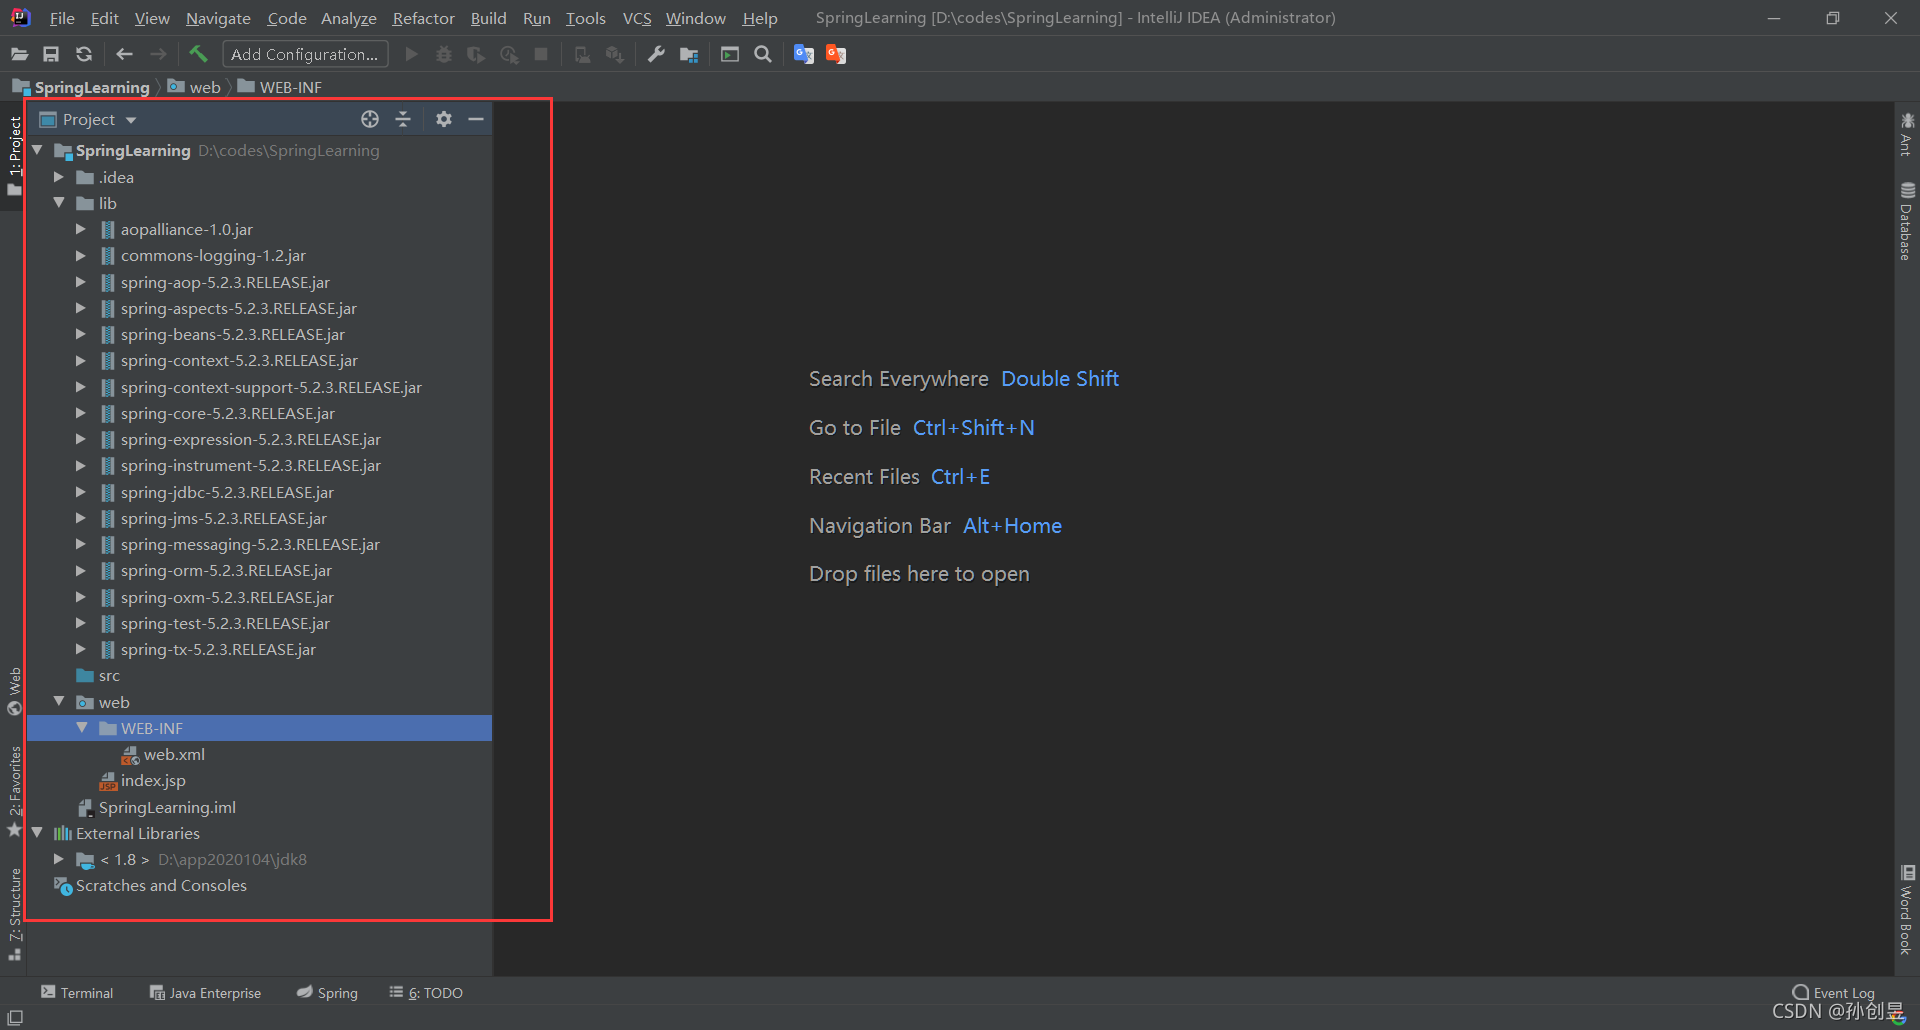Open the Spring tool window tab

(327, 993)
